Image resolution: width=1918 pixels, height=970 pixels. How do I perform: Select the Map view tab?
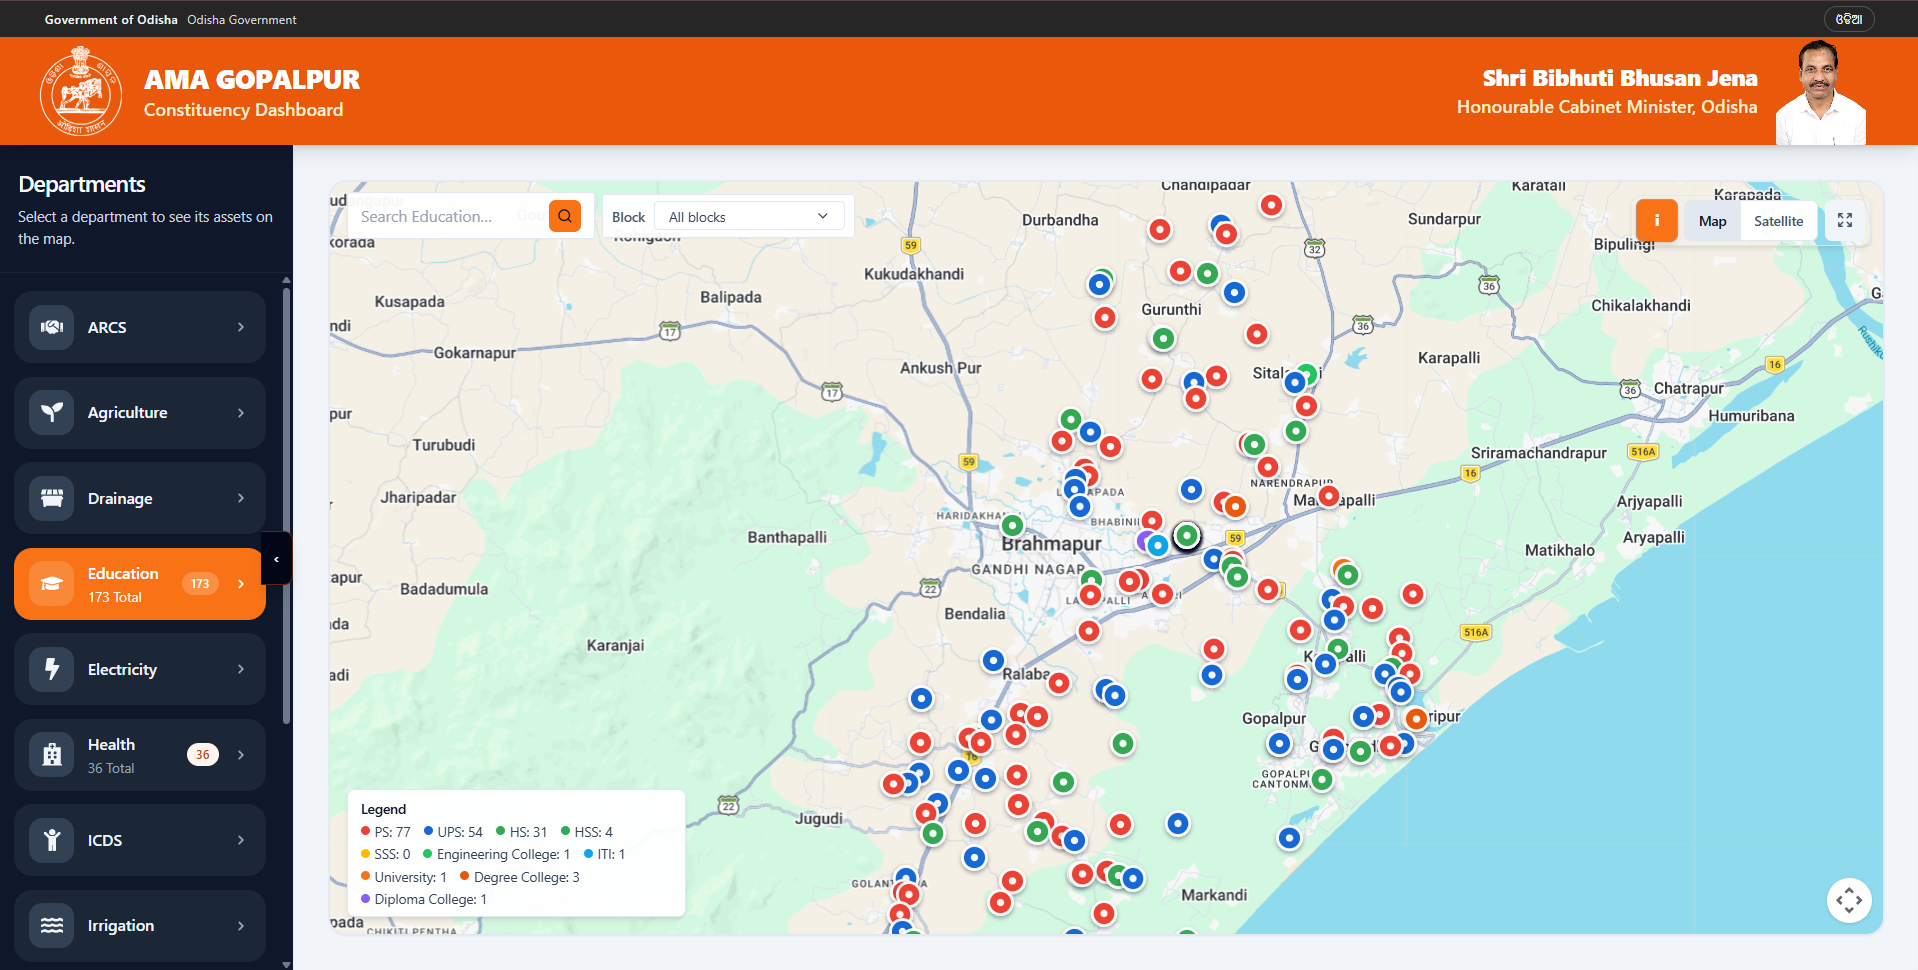1712,221
